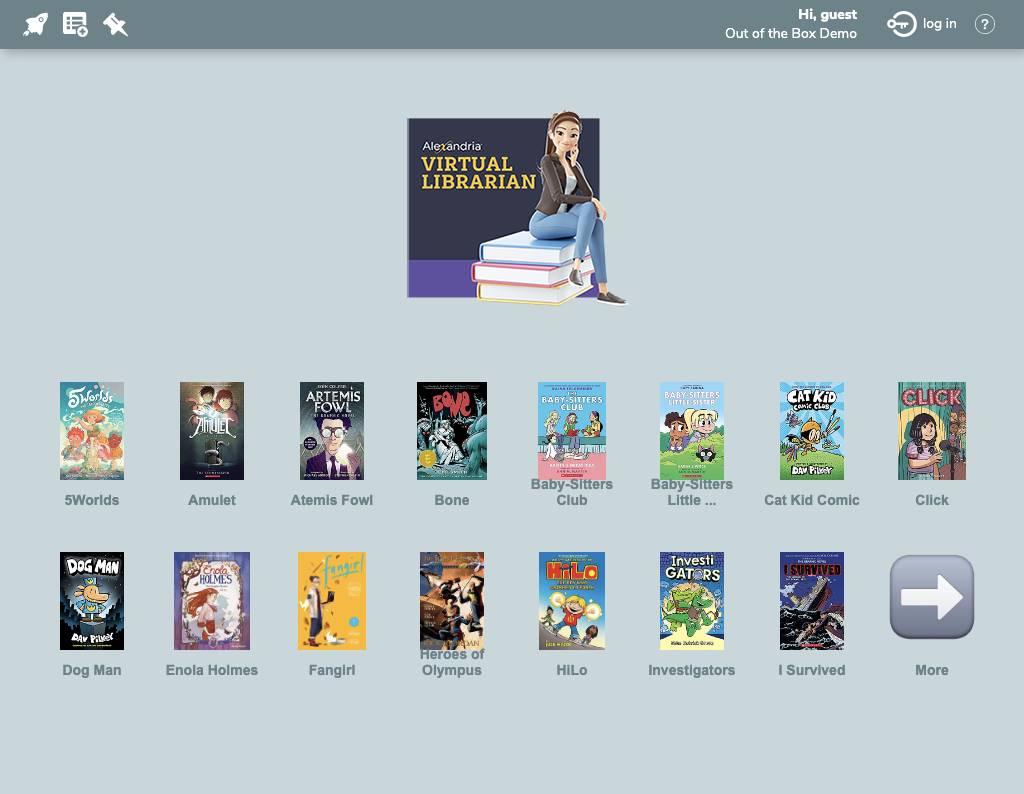
Task: Open the I Survived book cover
Action: pyautogui.click(x=812, y=601)
